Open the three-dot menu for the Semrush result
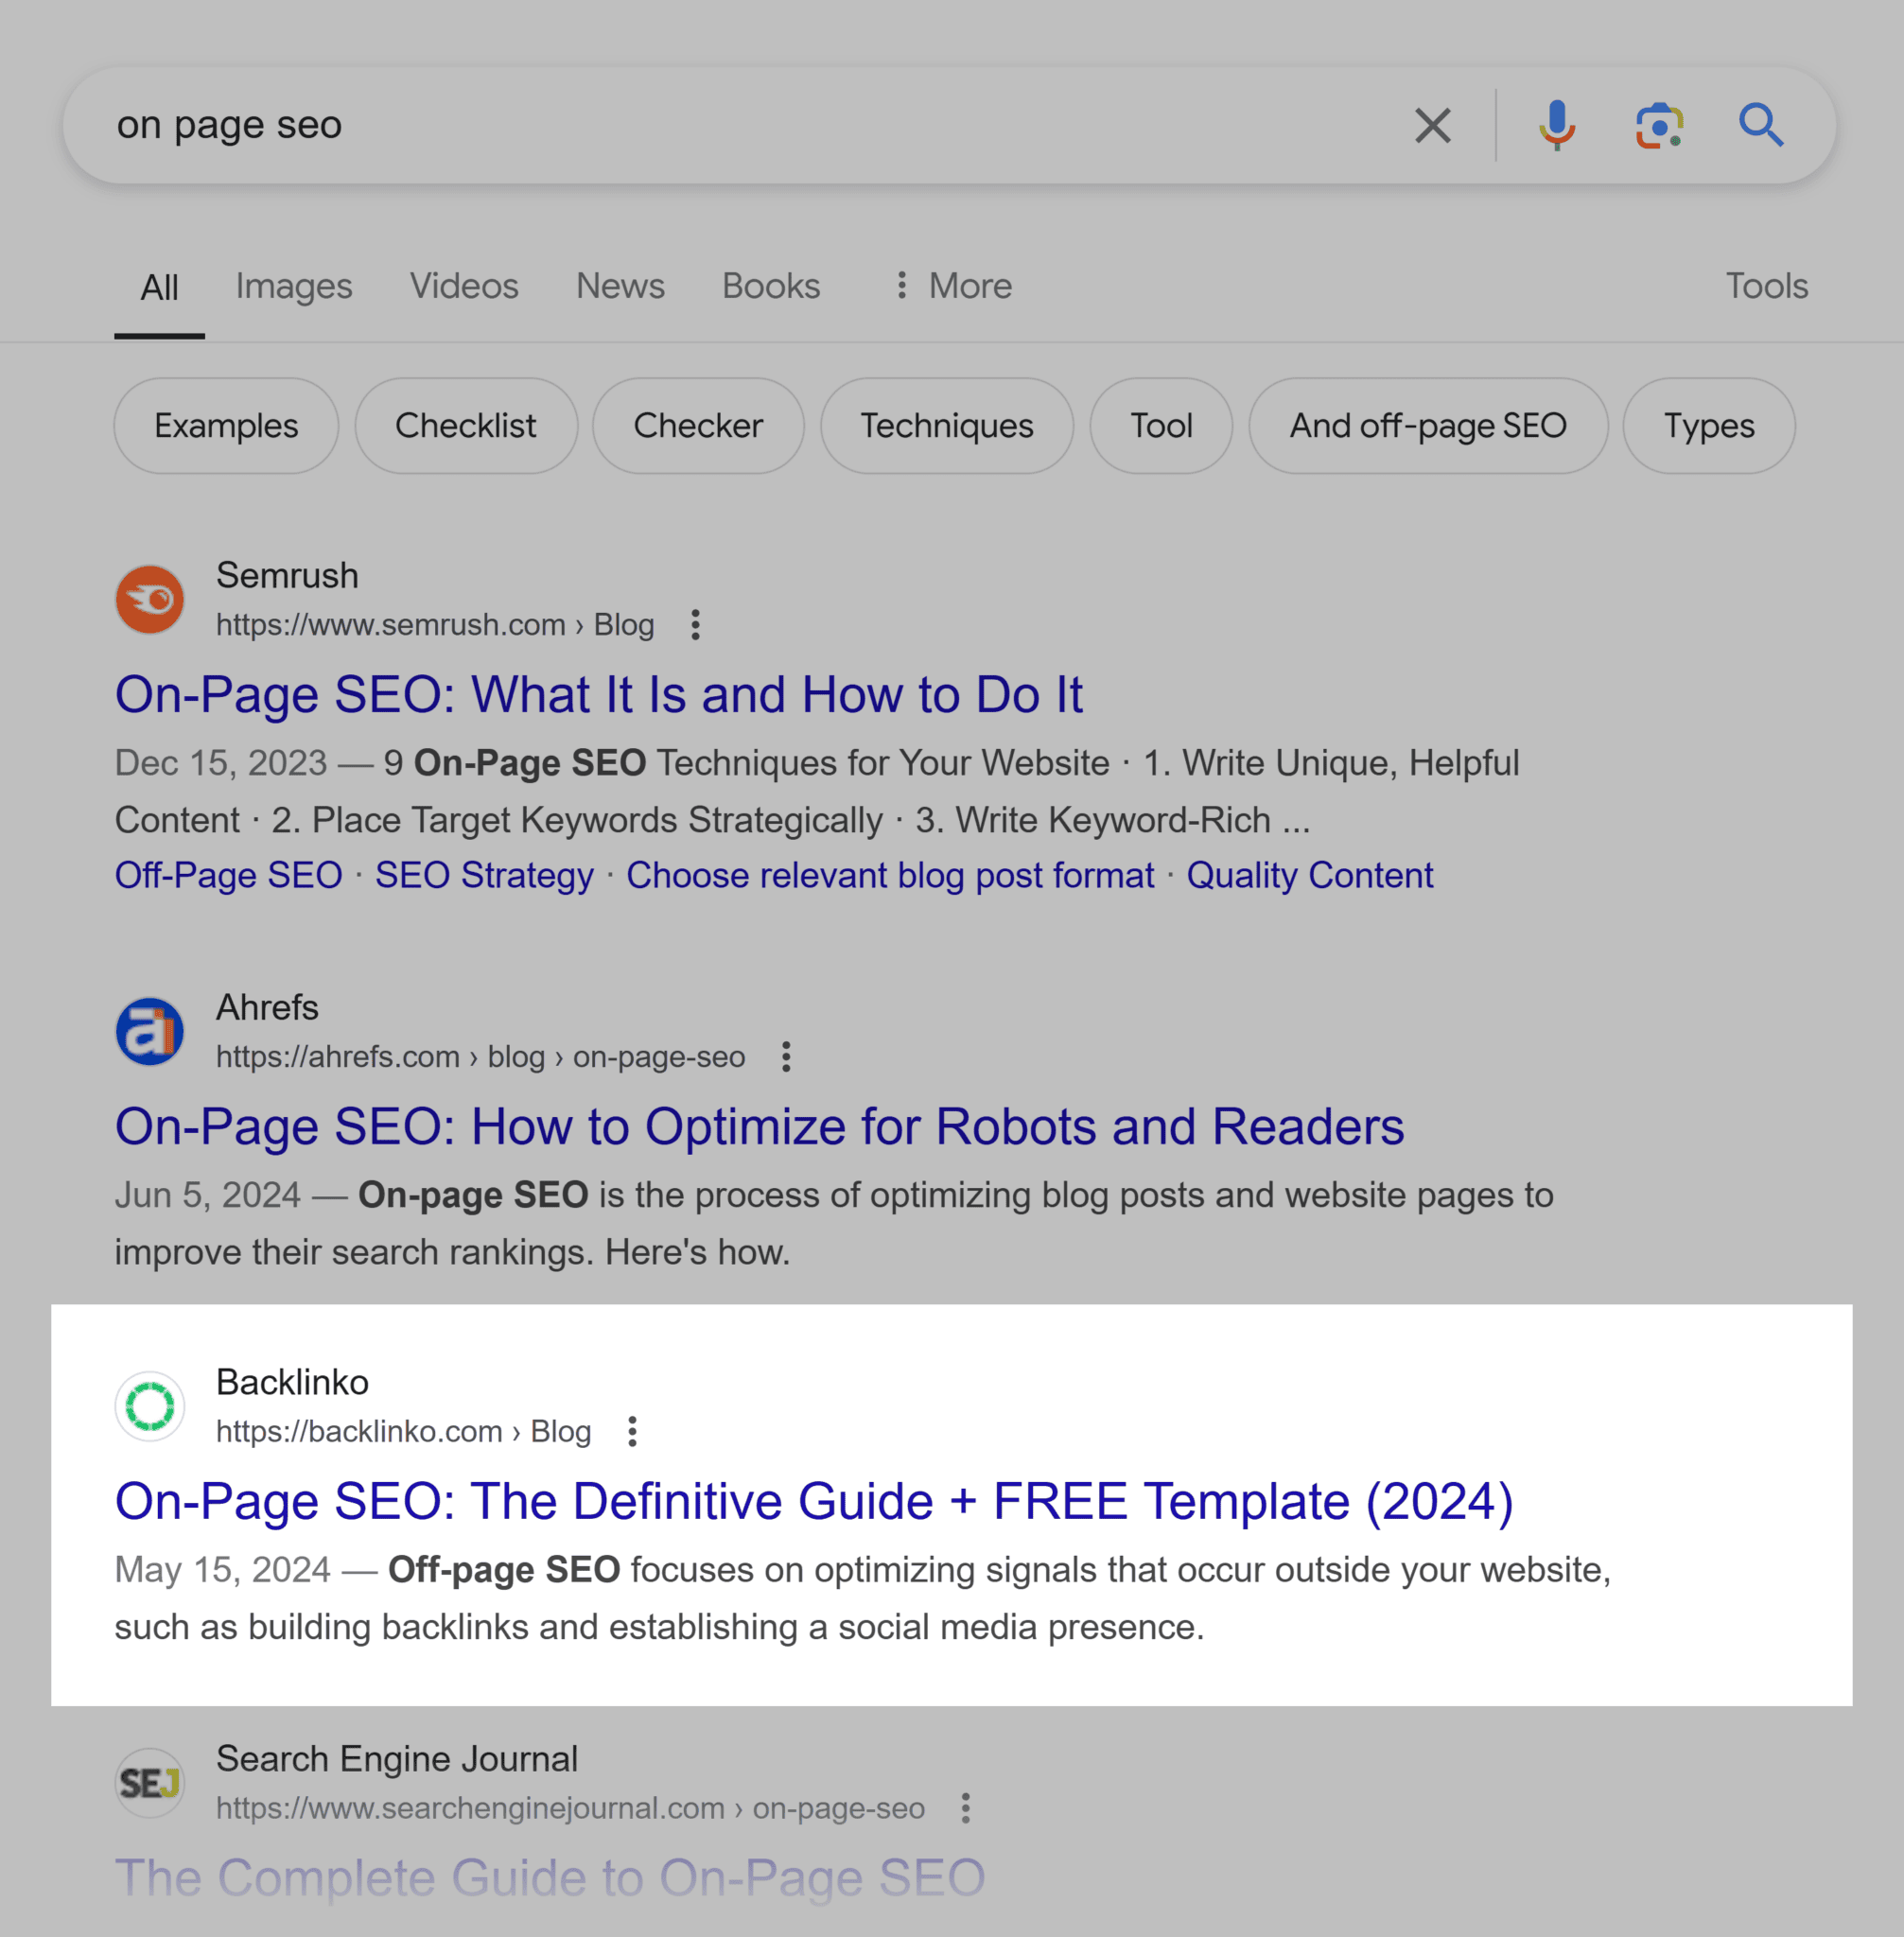 [694, 624]
